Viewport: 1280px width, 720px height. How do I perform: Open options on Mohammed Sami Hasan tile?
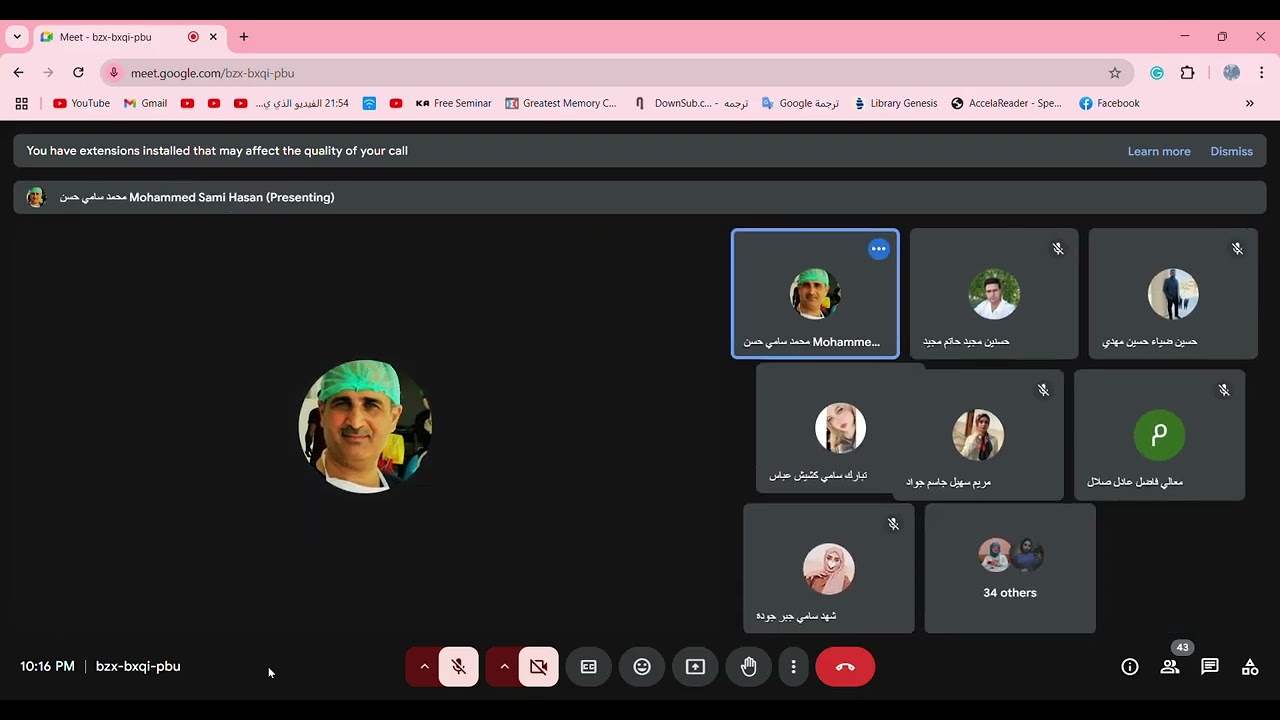[x=878, y=249]
